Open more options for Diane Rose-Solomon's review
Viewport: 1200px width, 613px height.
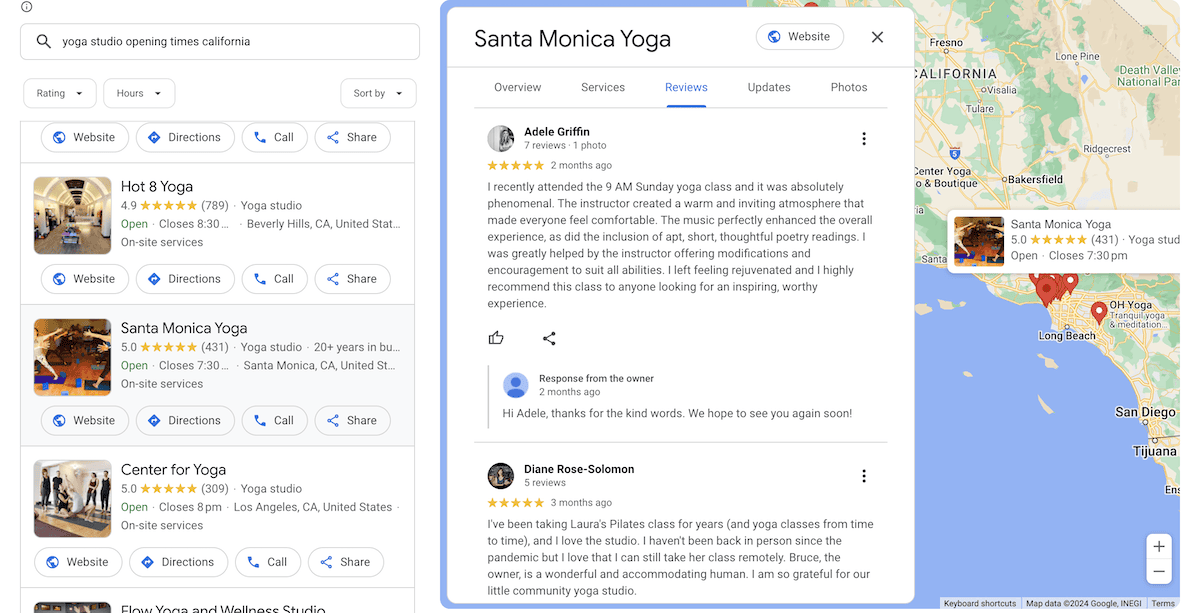pos(864,476)
